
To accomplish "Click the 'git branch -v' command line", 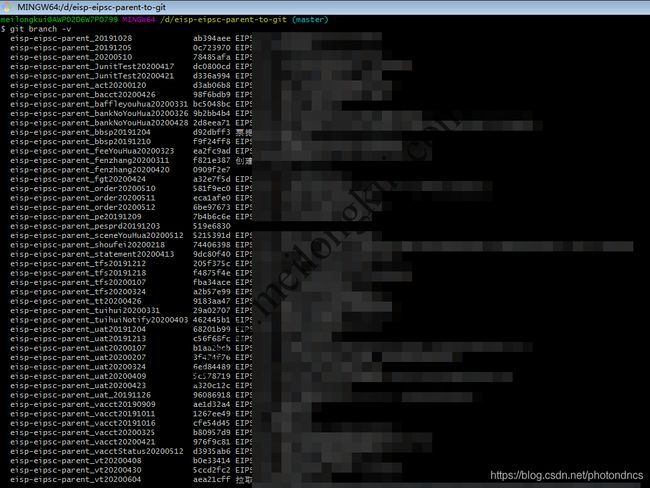I will coord(36,29).
